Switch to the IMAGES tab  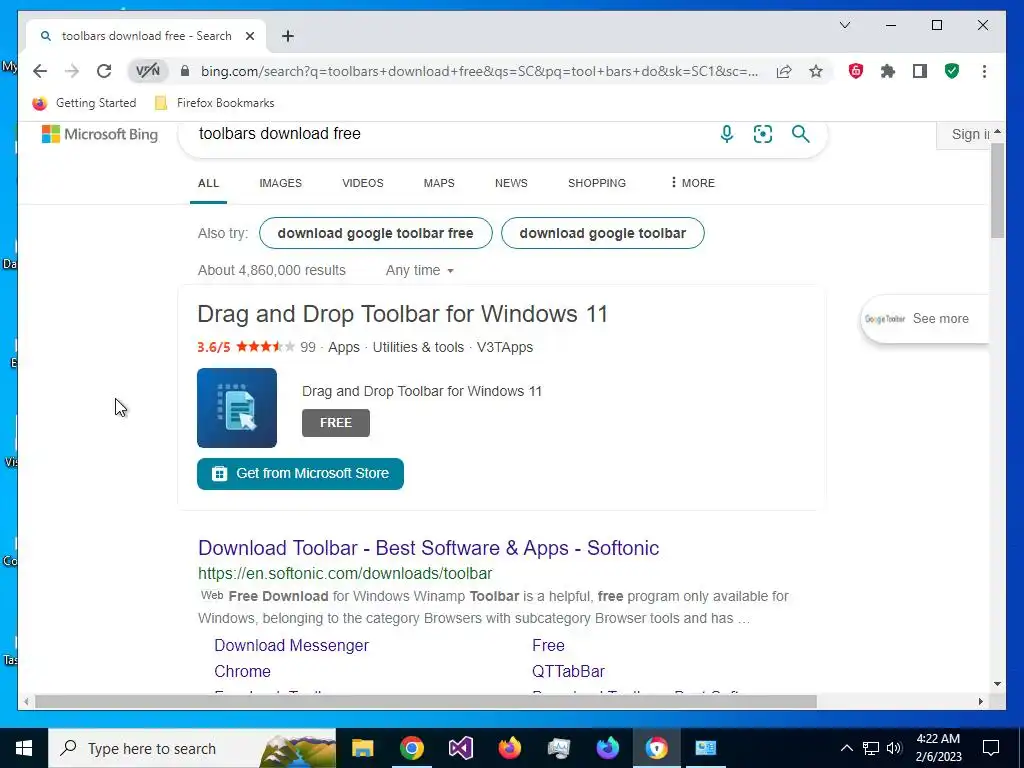pyautogui.click(x=280, y=183)
